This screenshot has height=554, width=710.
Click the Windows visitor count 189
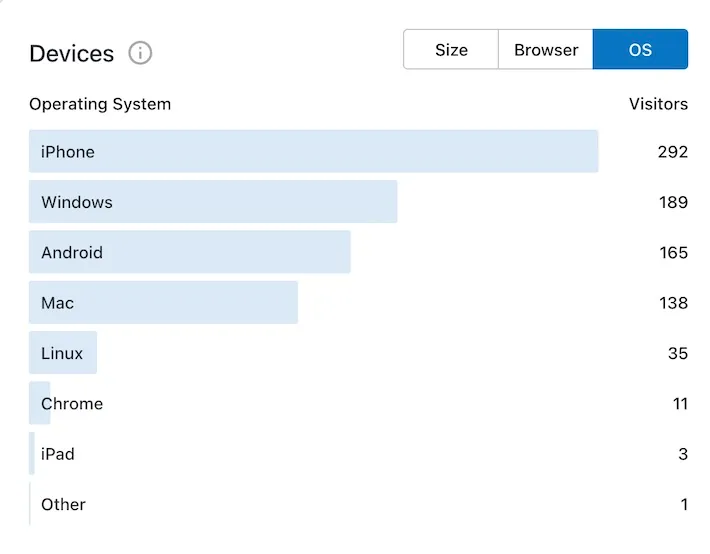click(673, 202)
